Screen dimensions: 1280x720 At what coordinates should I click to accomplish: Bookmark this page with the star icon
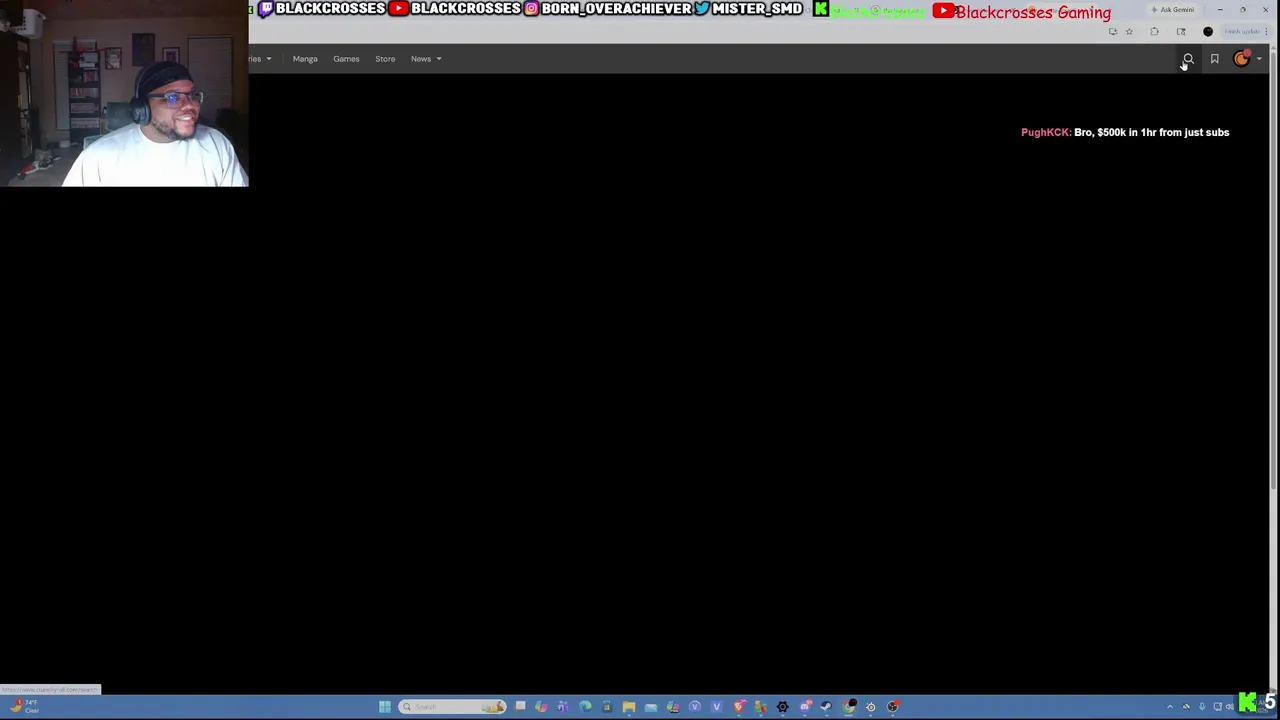1129,31
